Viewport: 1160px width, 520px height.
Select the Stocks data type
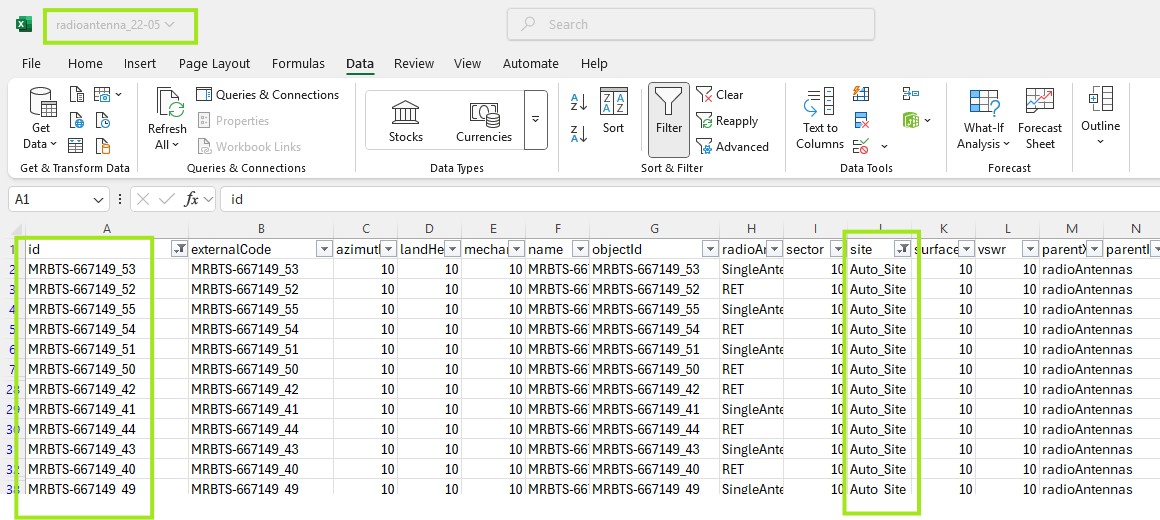(406, 122)
